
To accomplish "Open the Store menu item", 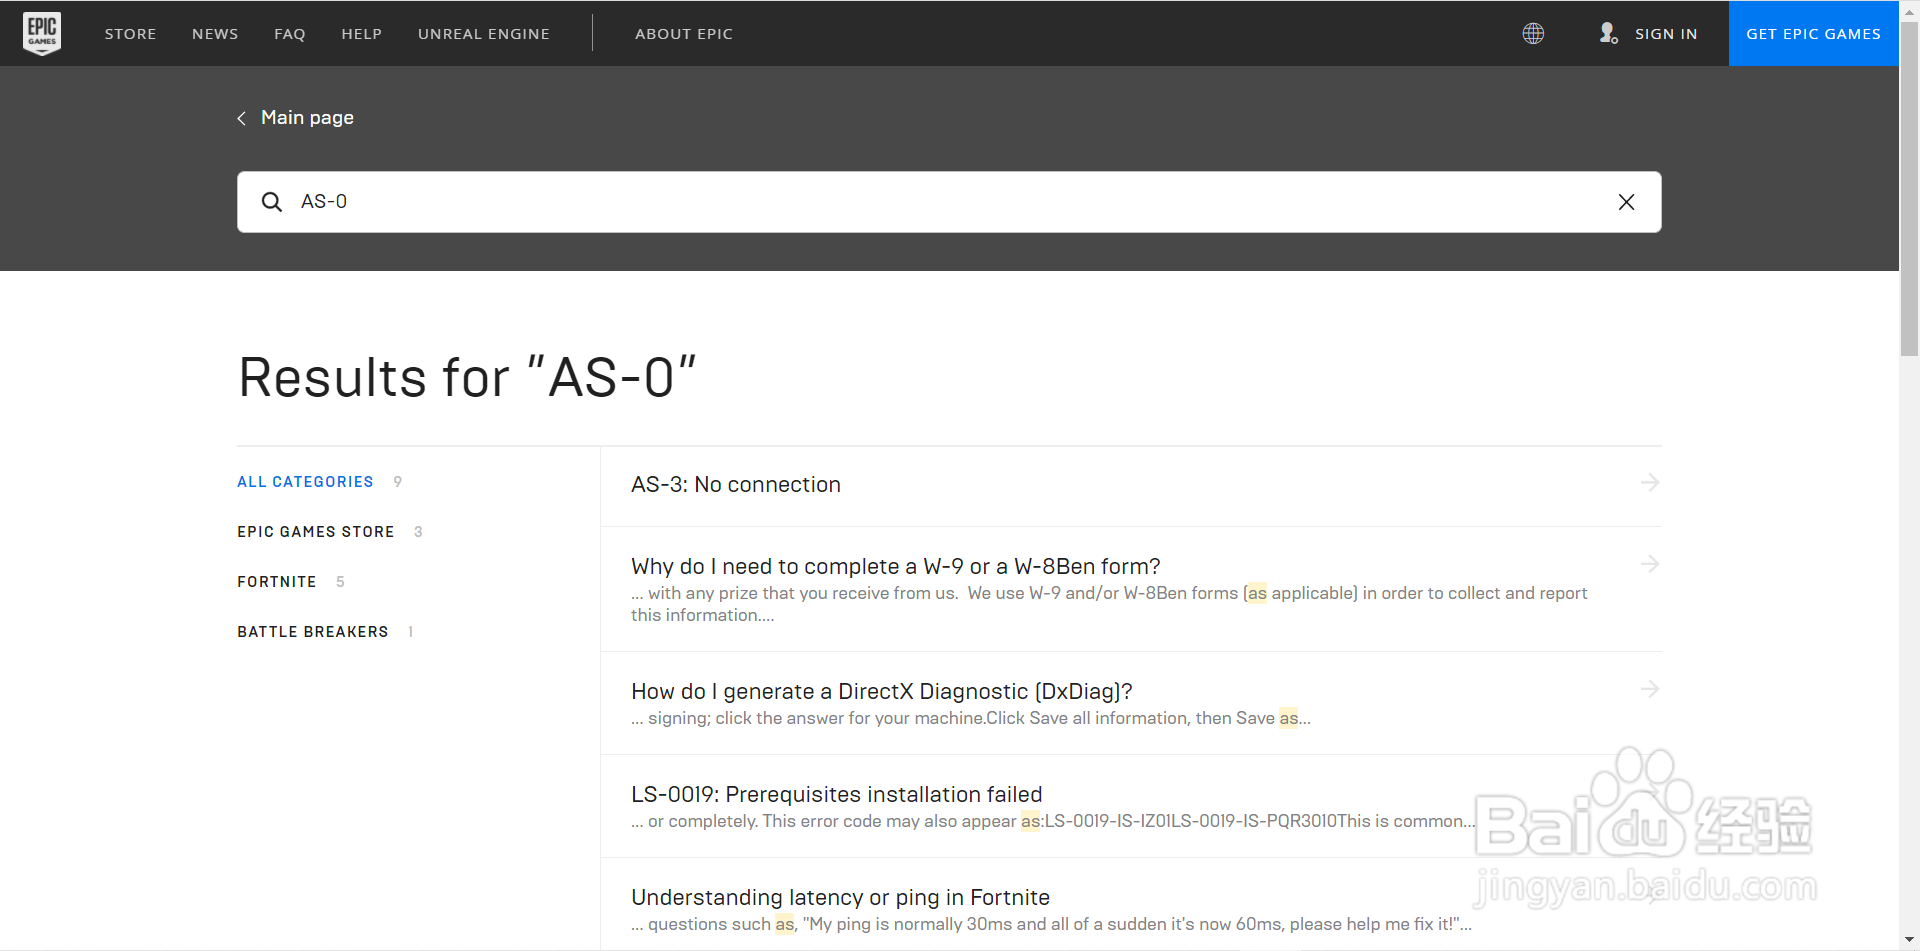I will [130, 34].
